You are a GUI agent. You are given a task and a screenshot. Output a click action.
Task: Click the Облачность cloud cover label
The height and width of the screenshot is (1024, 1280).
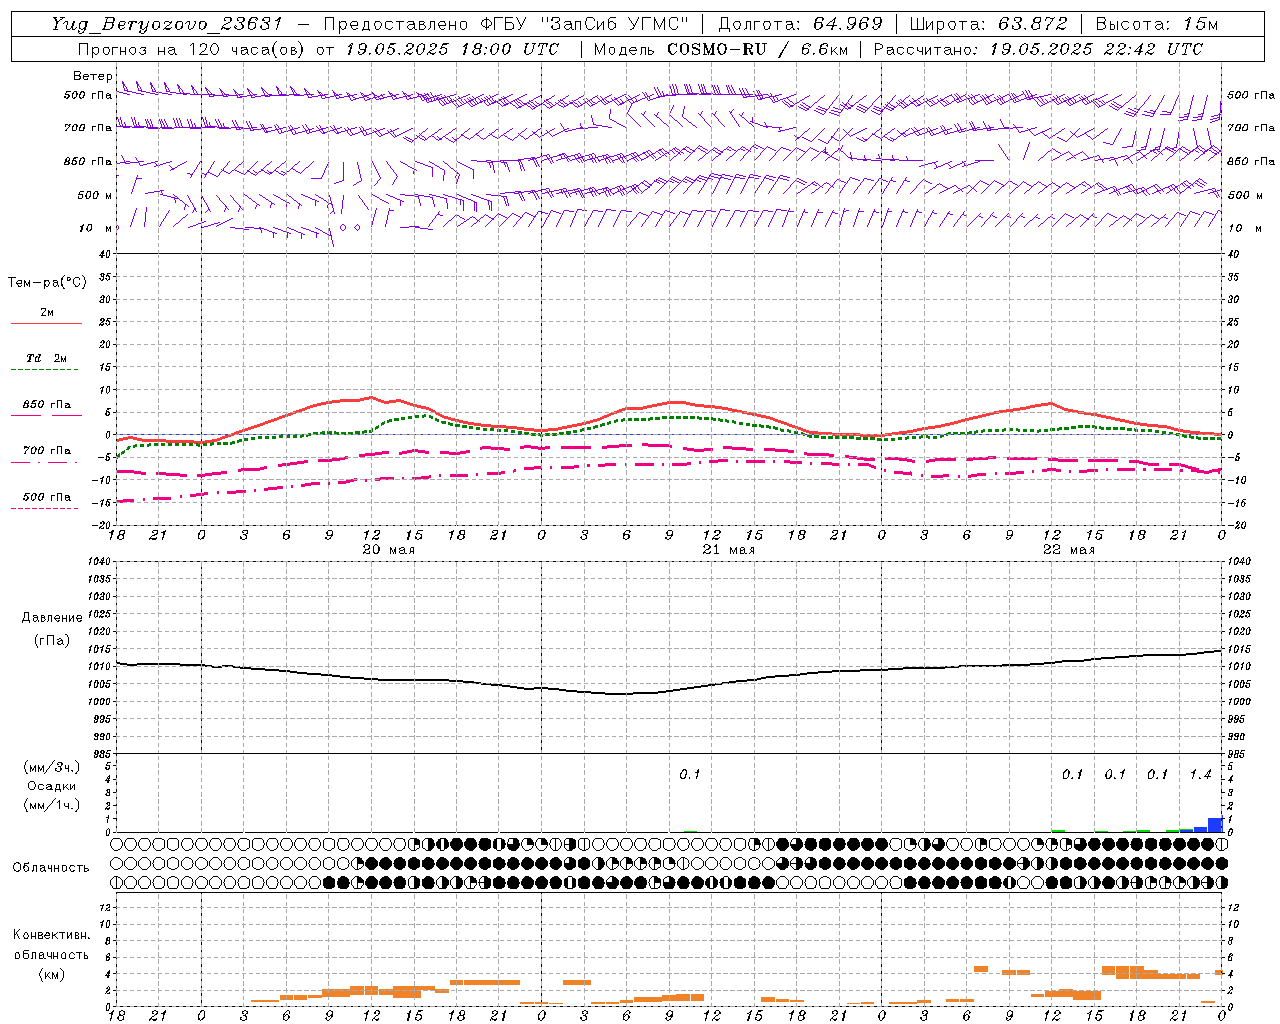[x=51, y=868]
